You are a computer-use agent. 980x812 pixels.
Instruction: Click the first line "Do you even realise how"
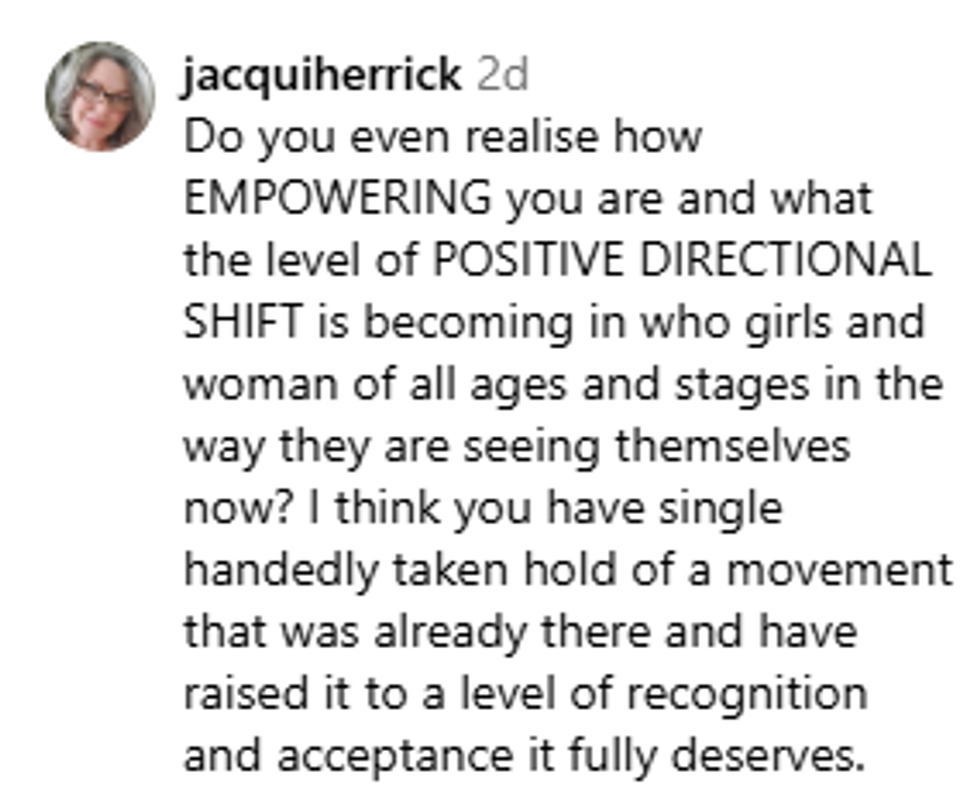(x=442, y=136)
